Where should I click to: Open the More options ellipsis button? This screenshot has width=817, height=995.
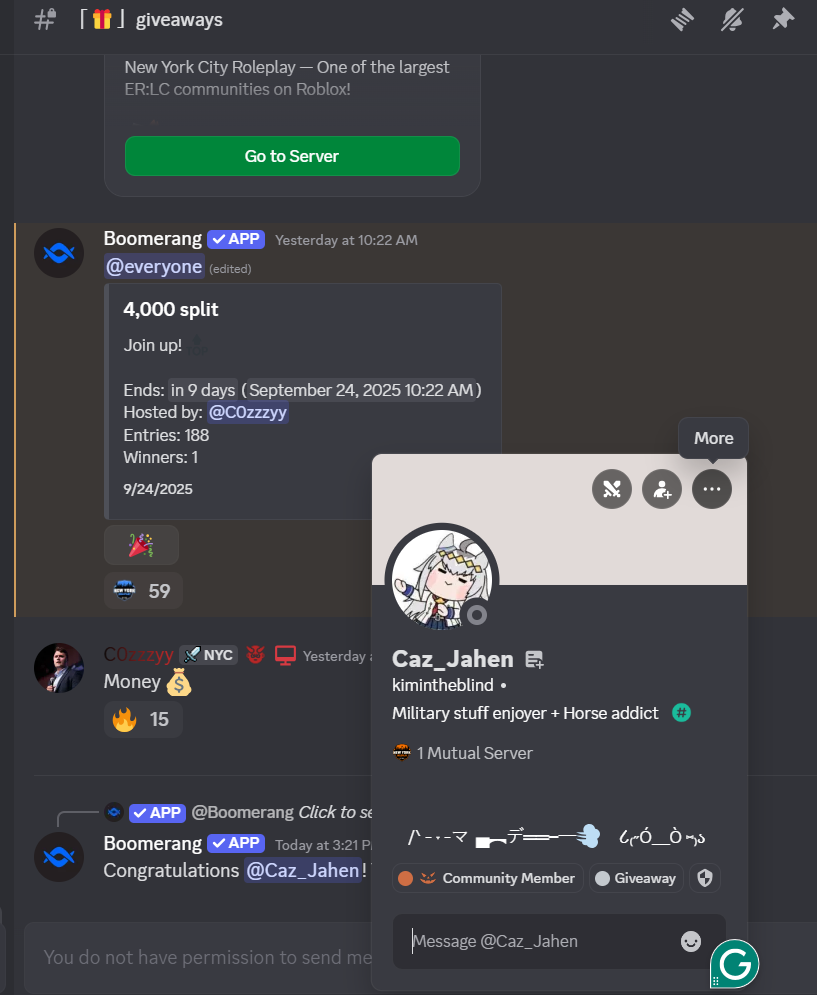point(712,489)
